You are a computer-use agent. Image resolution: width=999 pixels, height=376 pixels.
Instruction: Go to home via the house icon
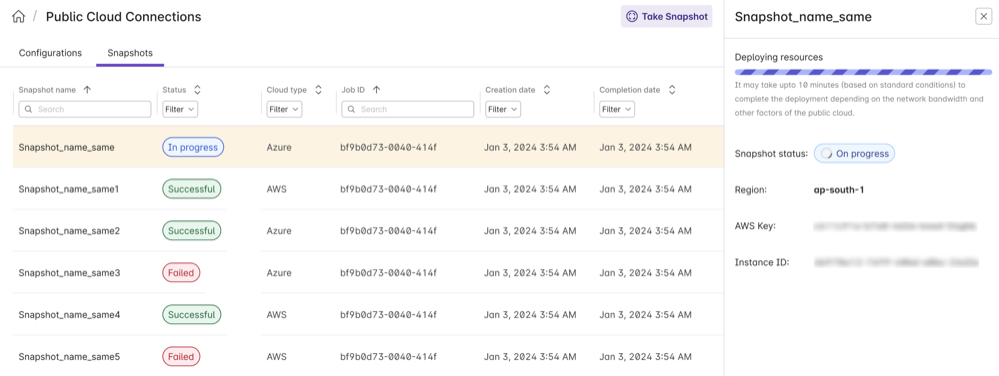tap(18, 17)
